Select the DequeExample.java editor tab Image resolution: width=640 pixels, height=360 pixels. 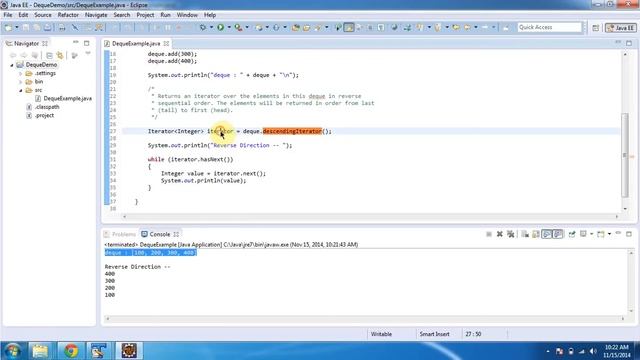(x=136, y=43)
